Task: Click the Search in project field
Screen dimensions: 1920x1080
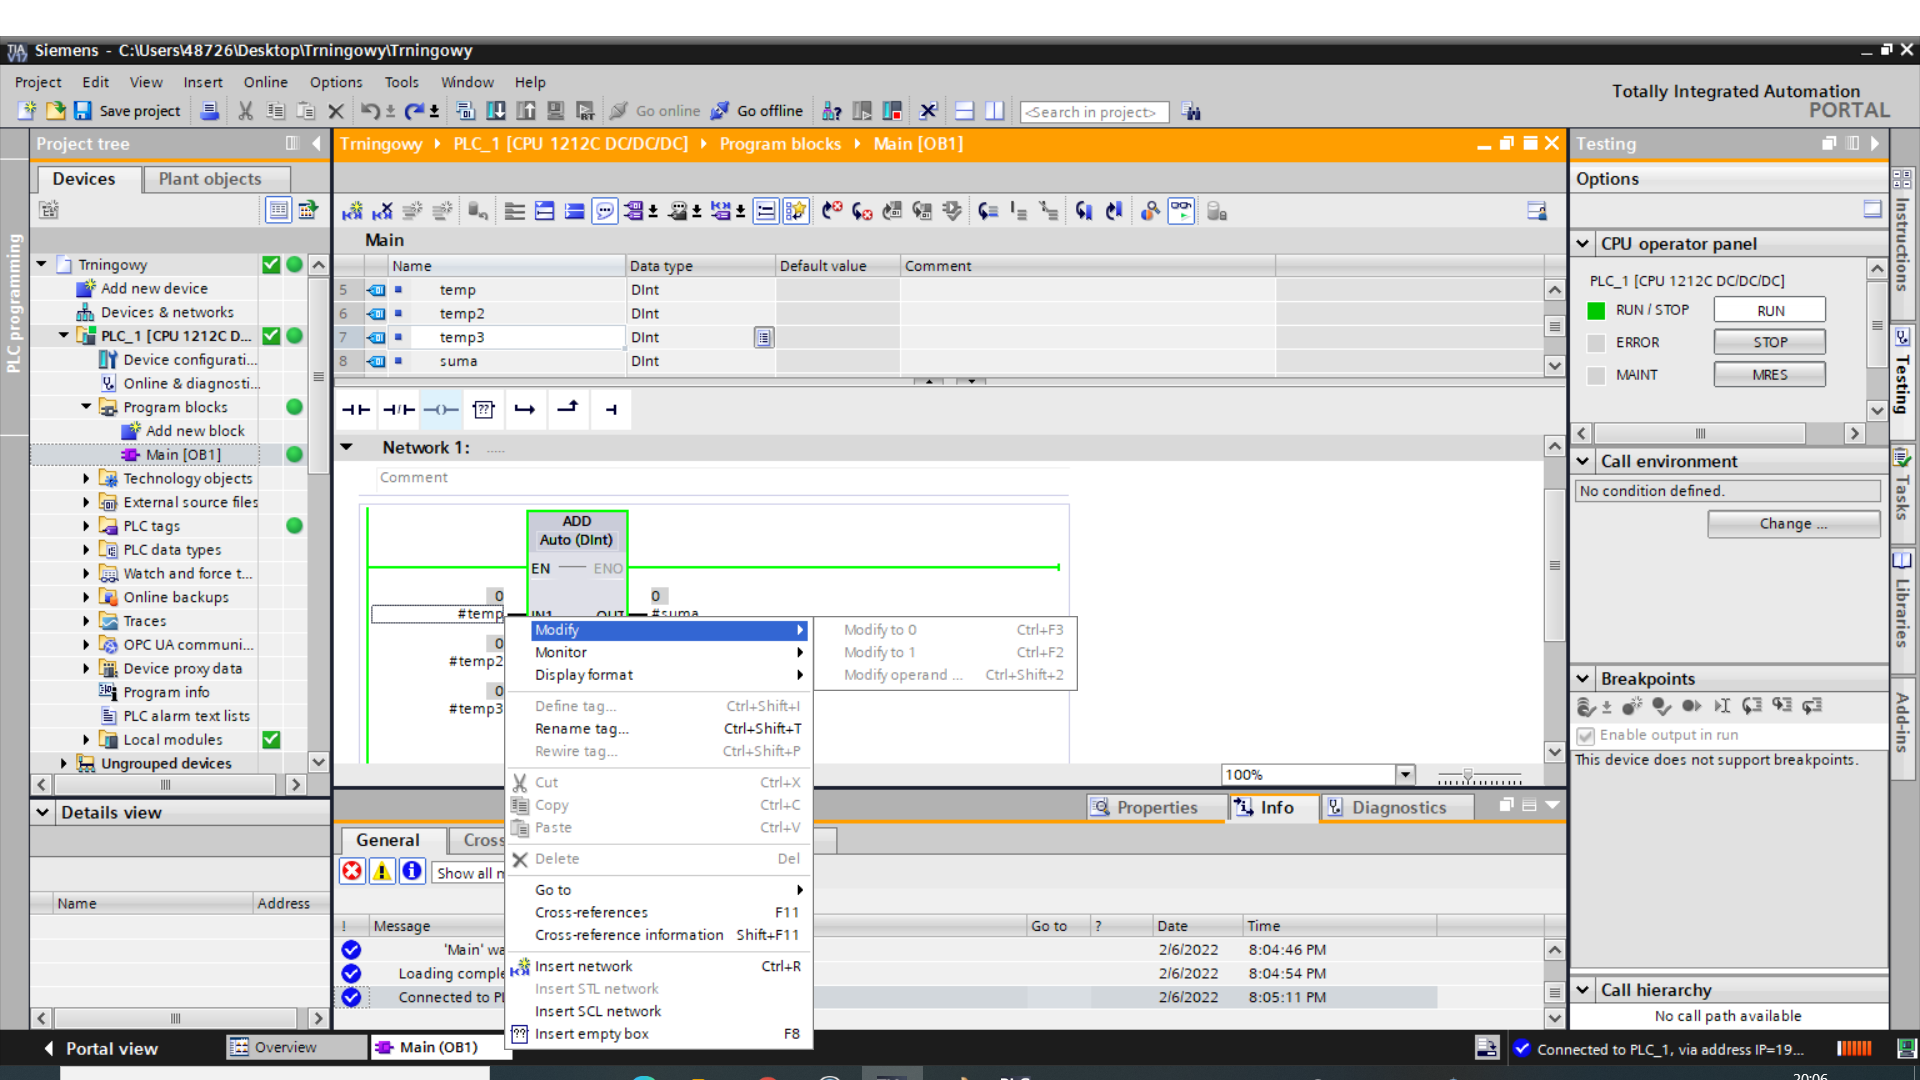Action: (x=1094, y=112)
